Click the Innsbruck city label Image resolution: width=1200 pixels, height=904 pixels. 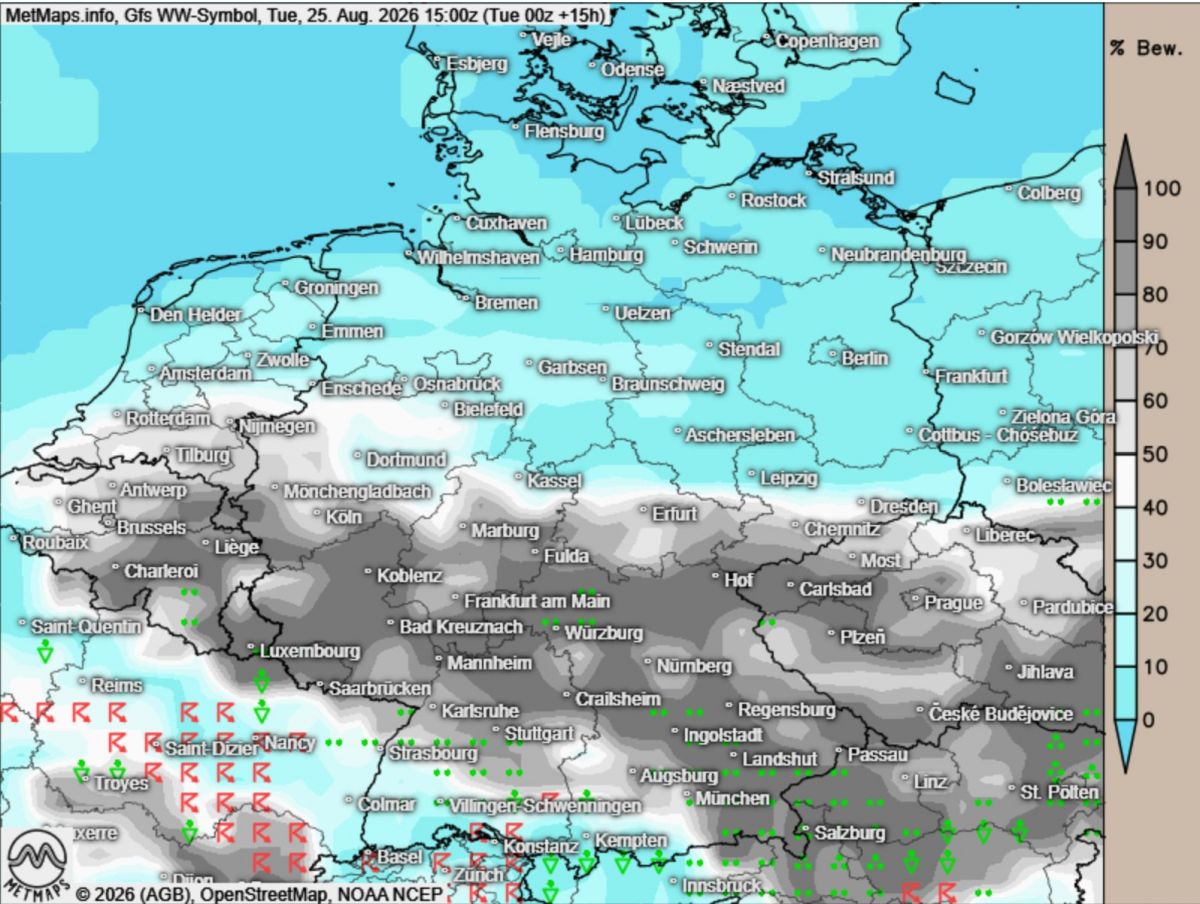721,885
